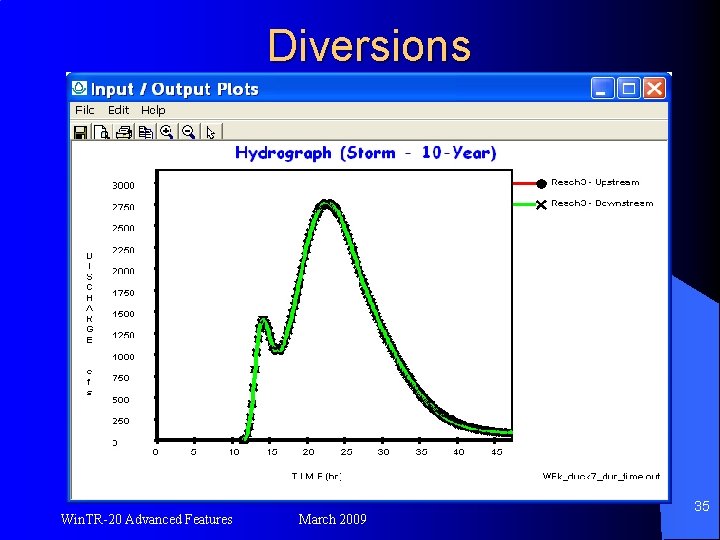Open the File menu
This screenshot has width=720, height=540.
click(84, 110)
